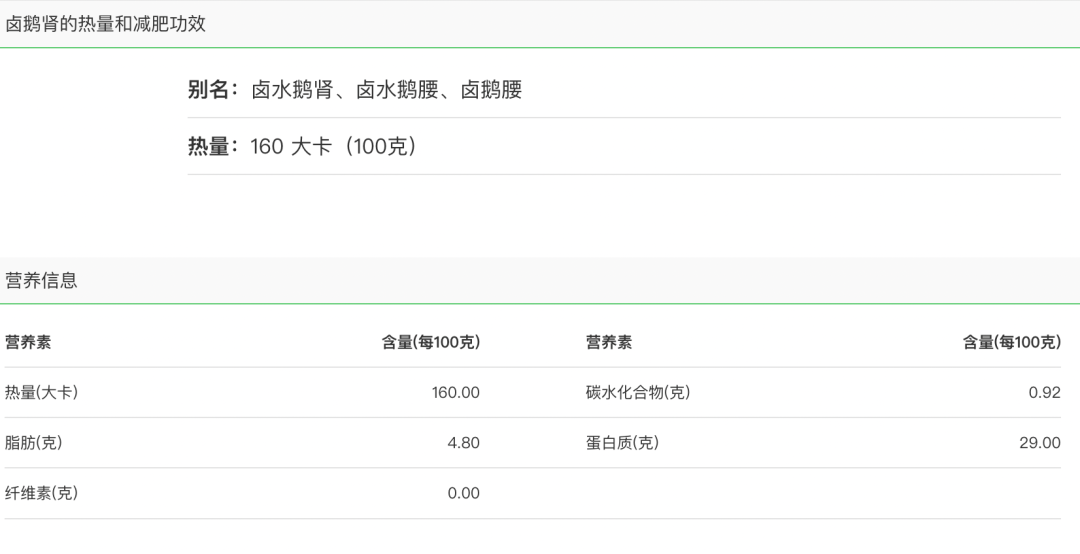1080x554 pixels.
Task: Click the left 营养素 column header
Action: (x=28, y=342)
